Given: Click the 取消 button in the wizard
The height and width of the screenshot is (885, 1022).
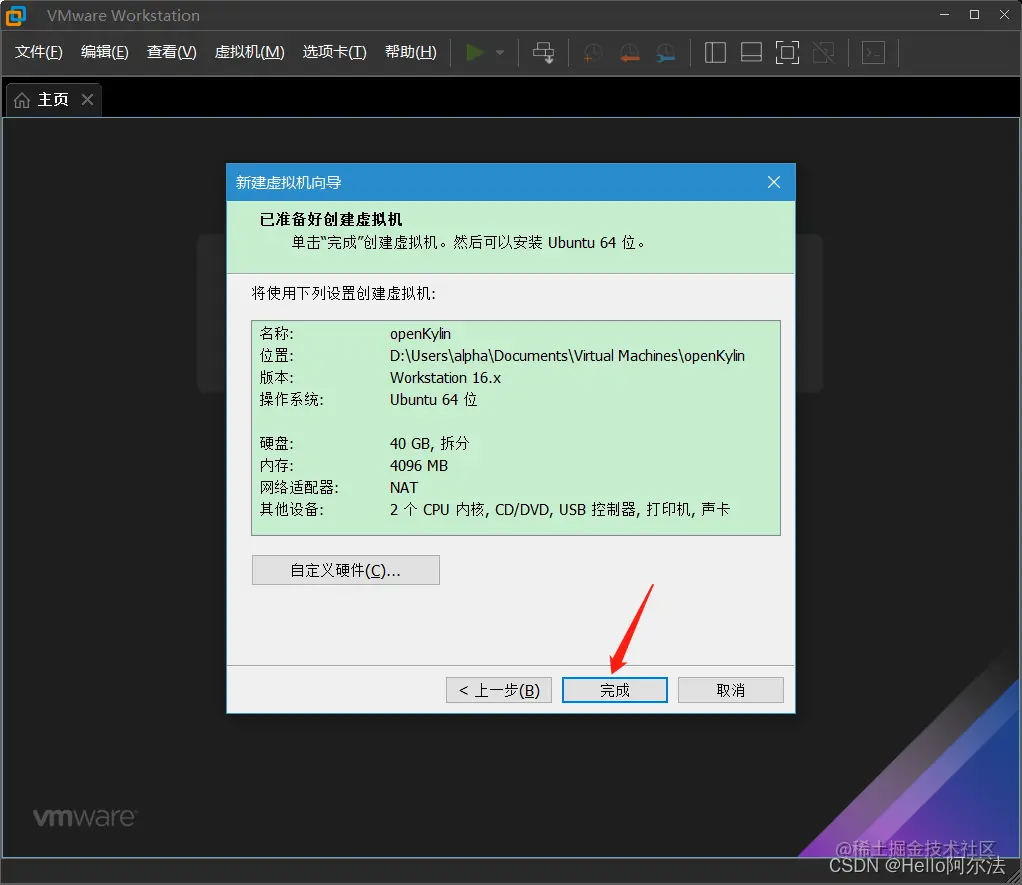Looking at the screenshot, I should (x=730, y=690).
